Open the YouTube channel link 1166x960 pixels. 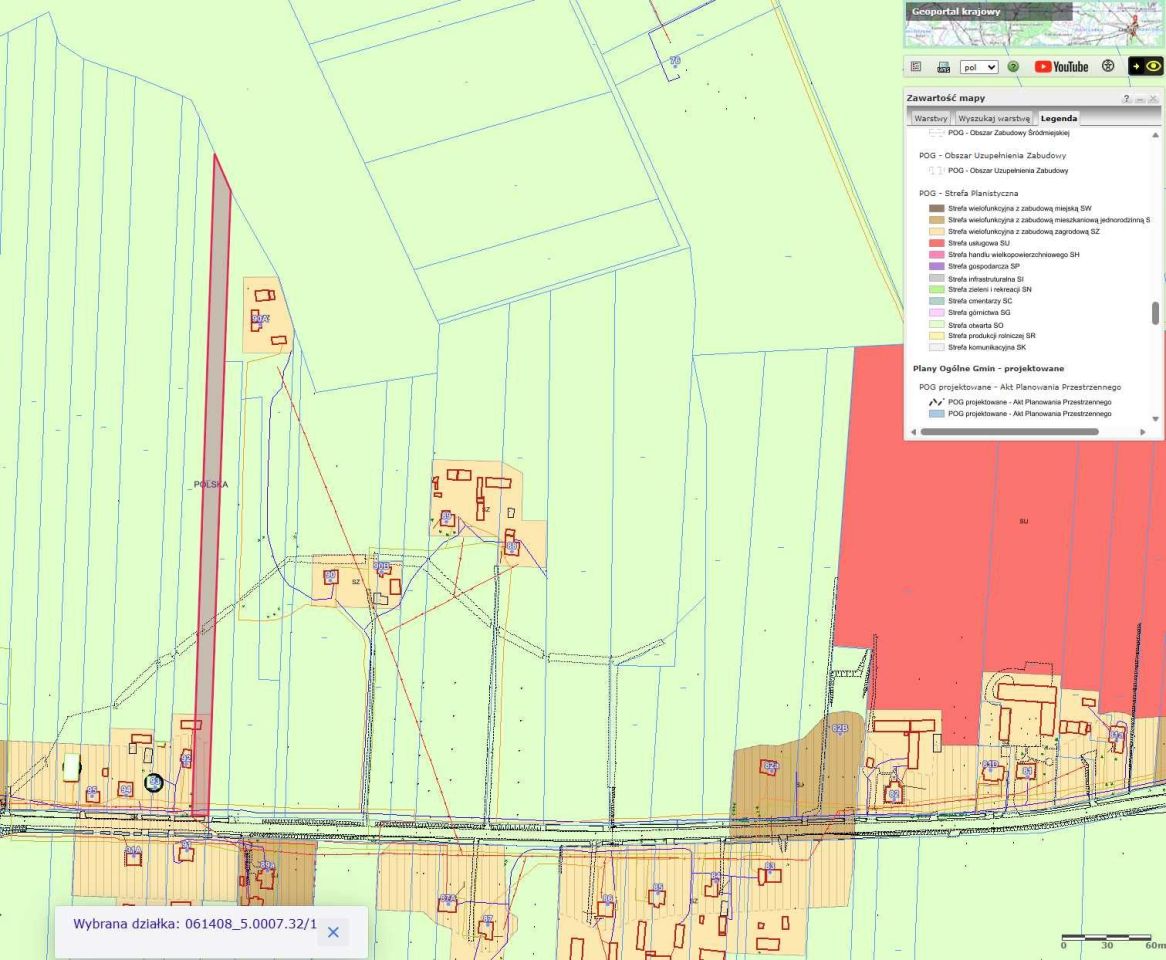coord(1061,67)
